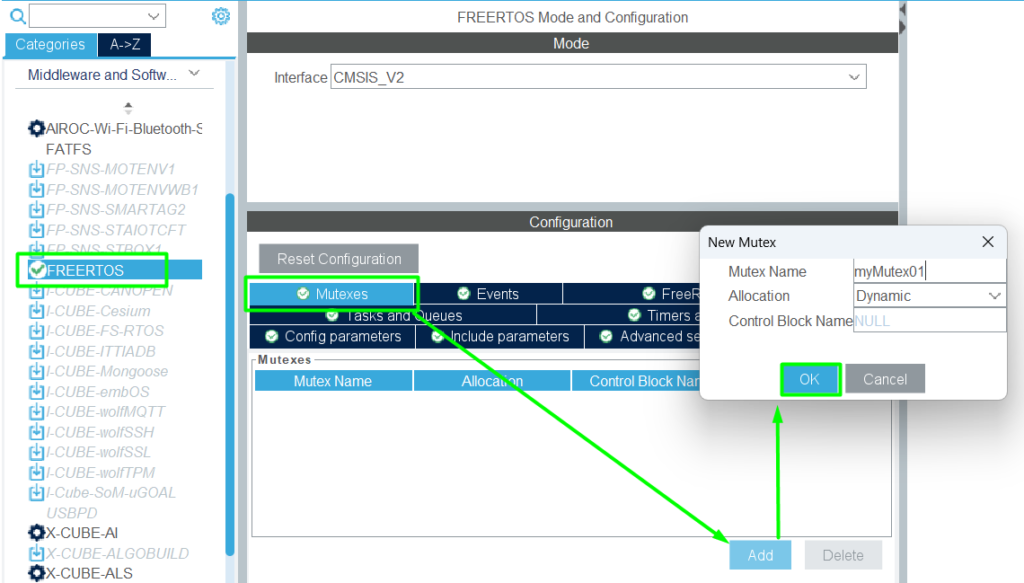Click the AIROC-Wi-Fi-Bluetooth gear icon

coord(37,128)
